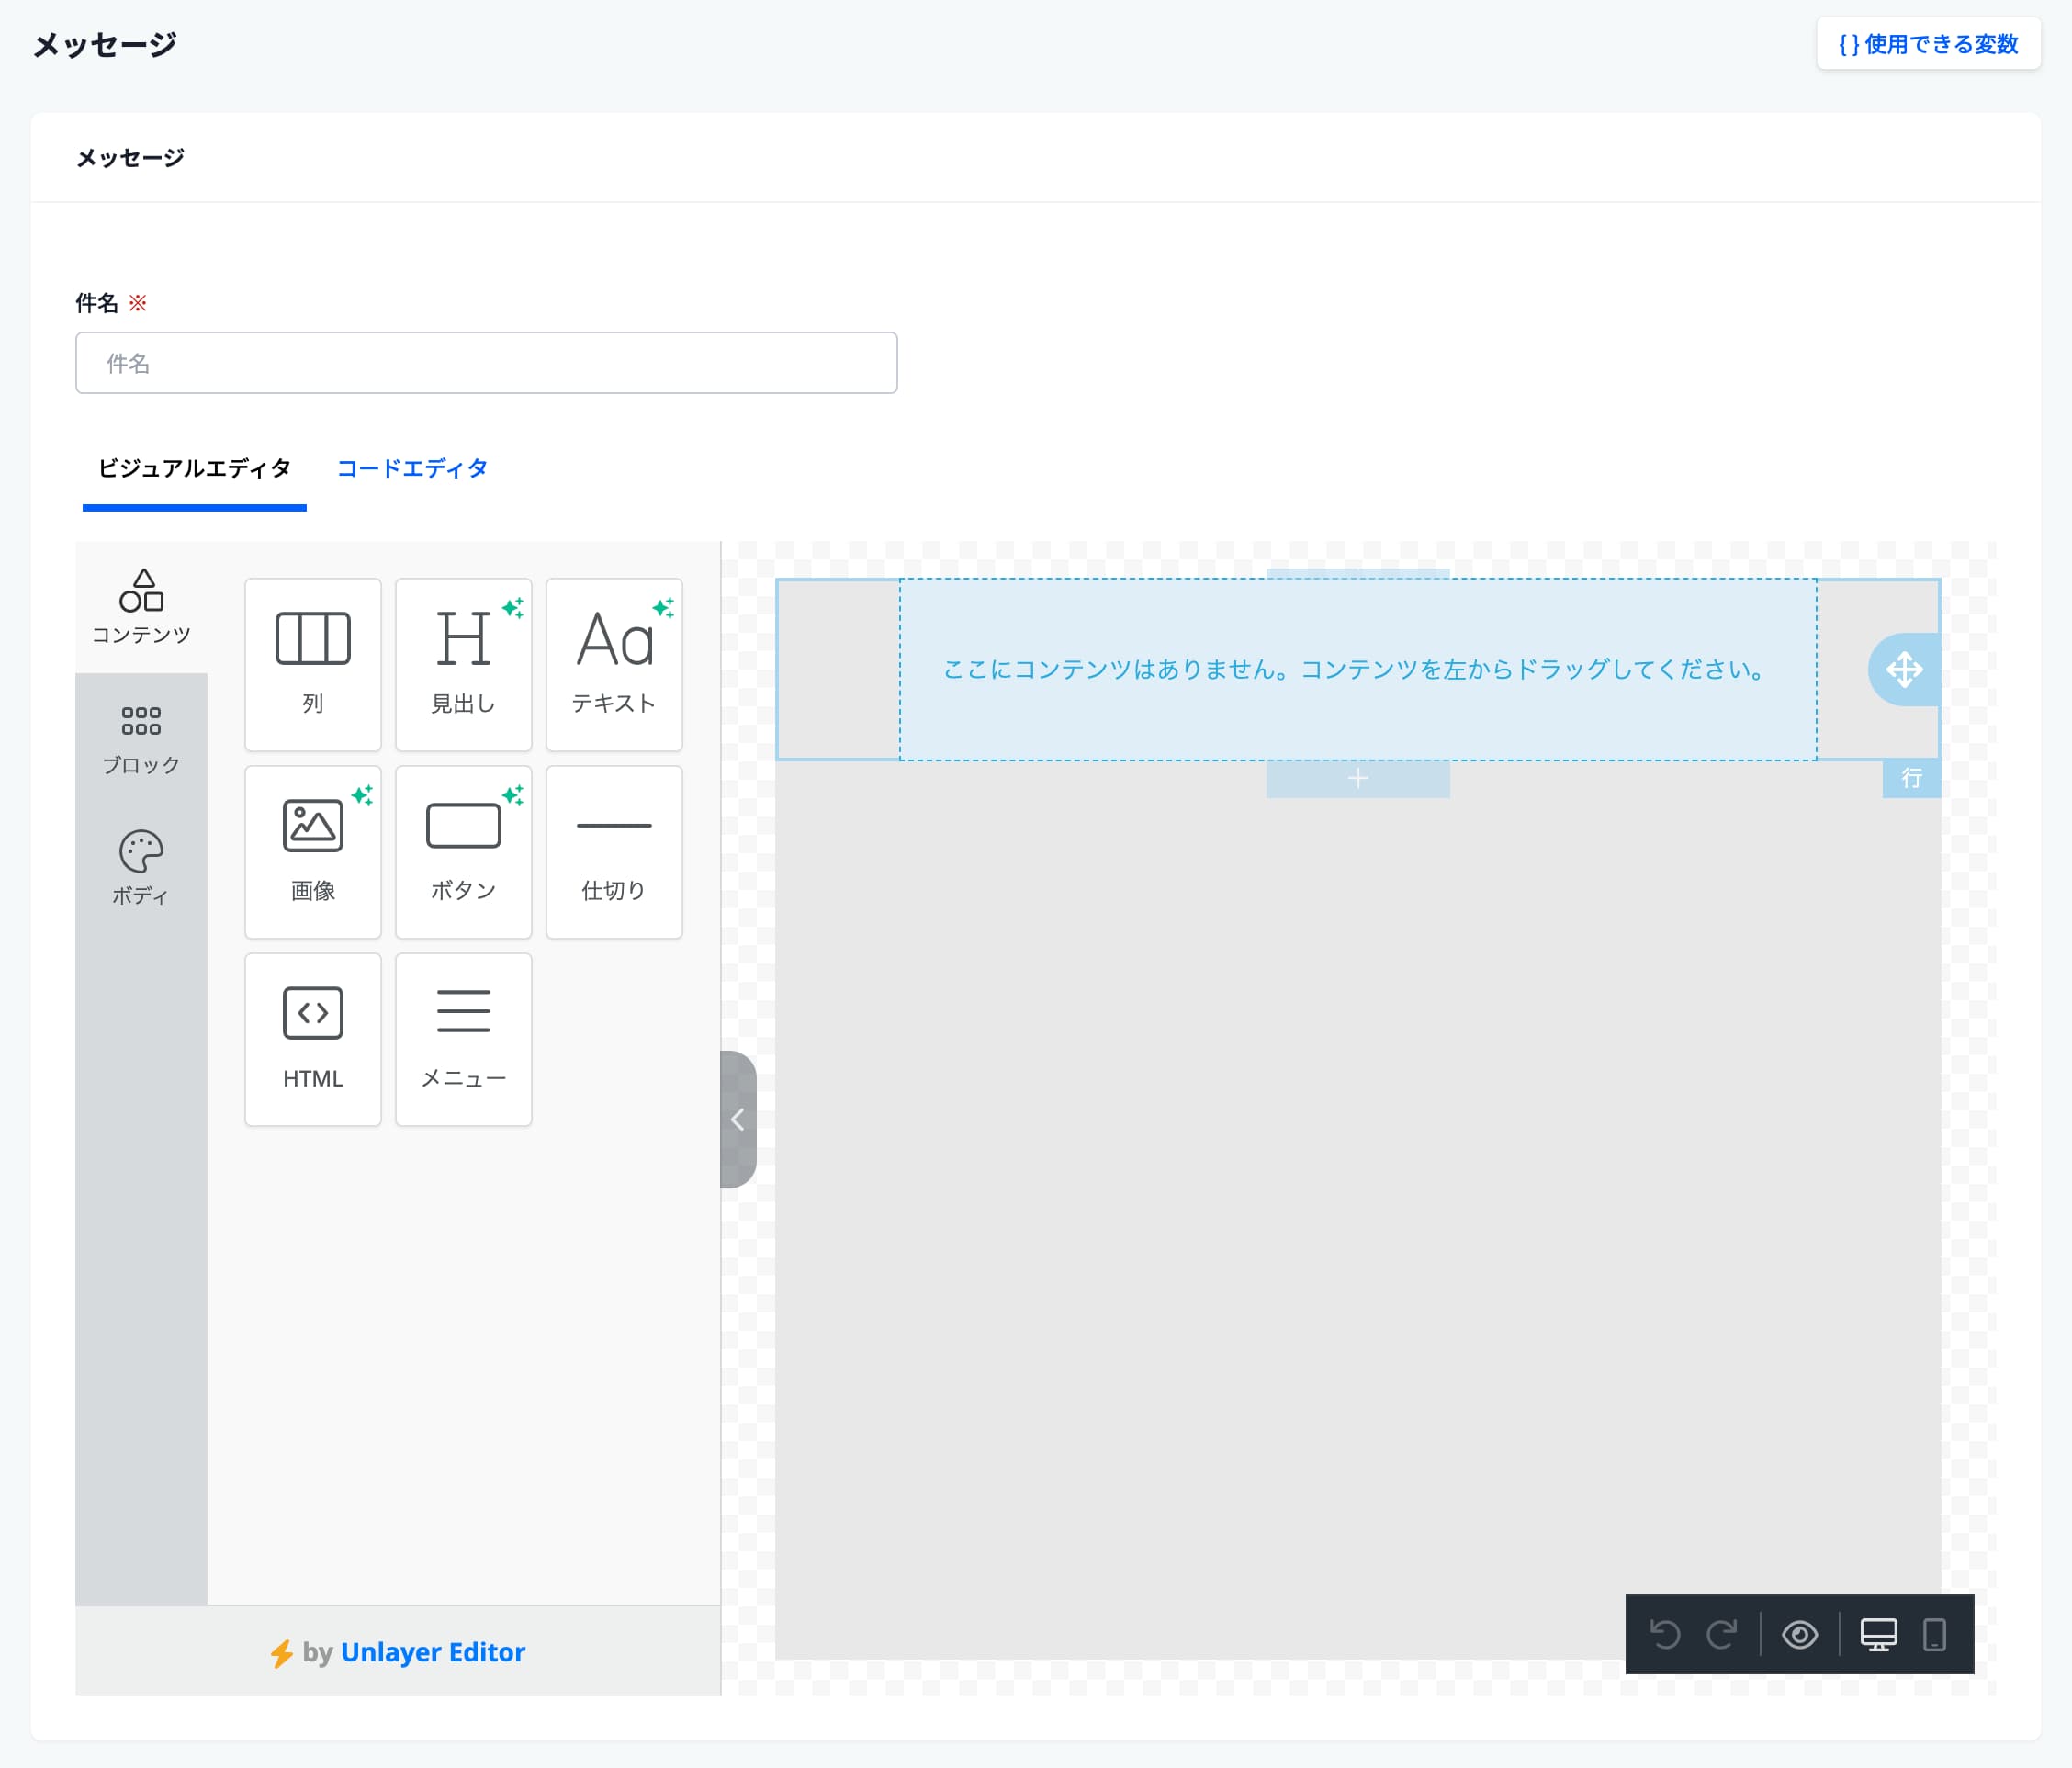Select the ボタン (Button) content tile

click(x=463, y=851)
